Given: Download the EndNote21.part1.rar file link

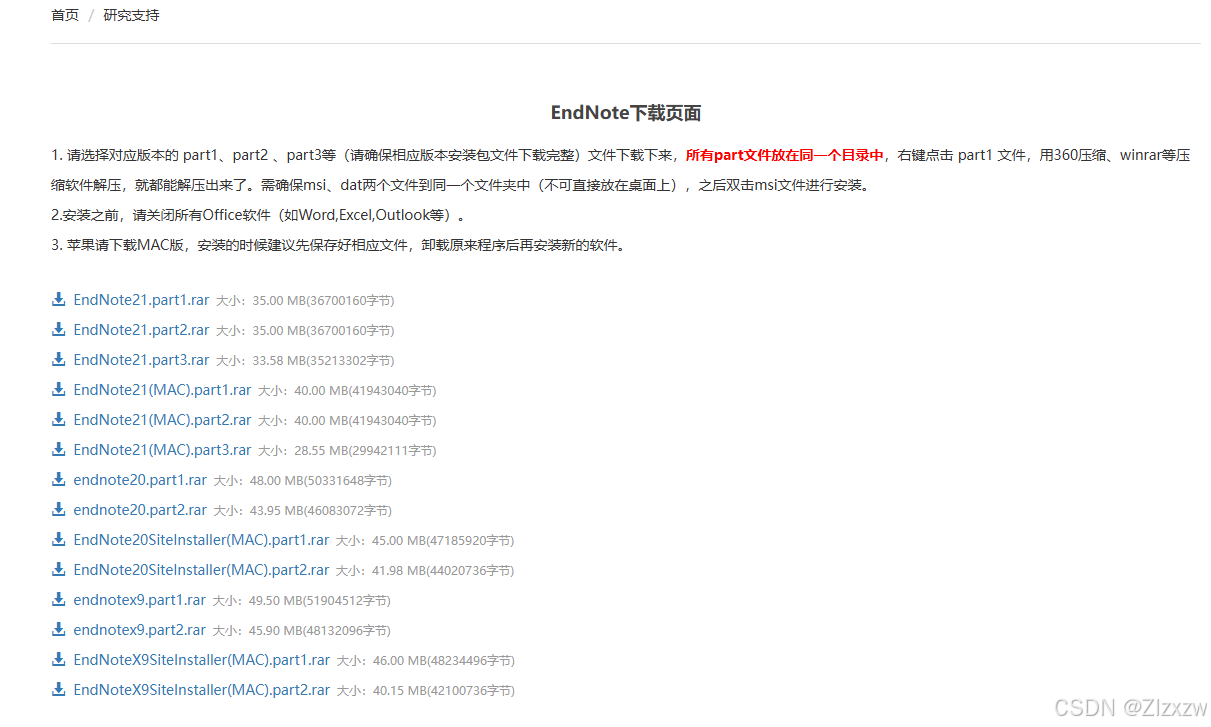Looking at the screenshot, I should click(x=141, y=300).
